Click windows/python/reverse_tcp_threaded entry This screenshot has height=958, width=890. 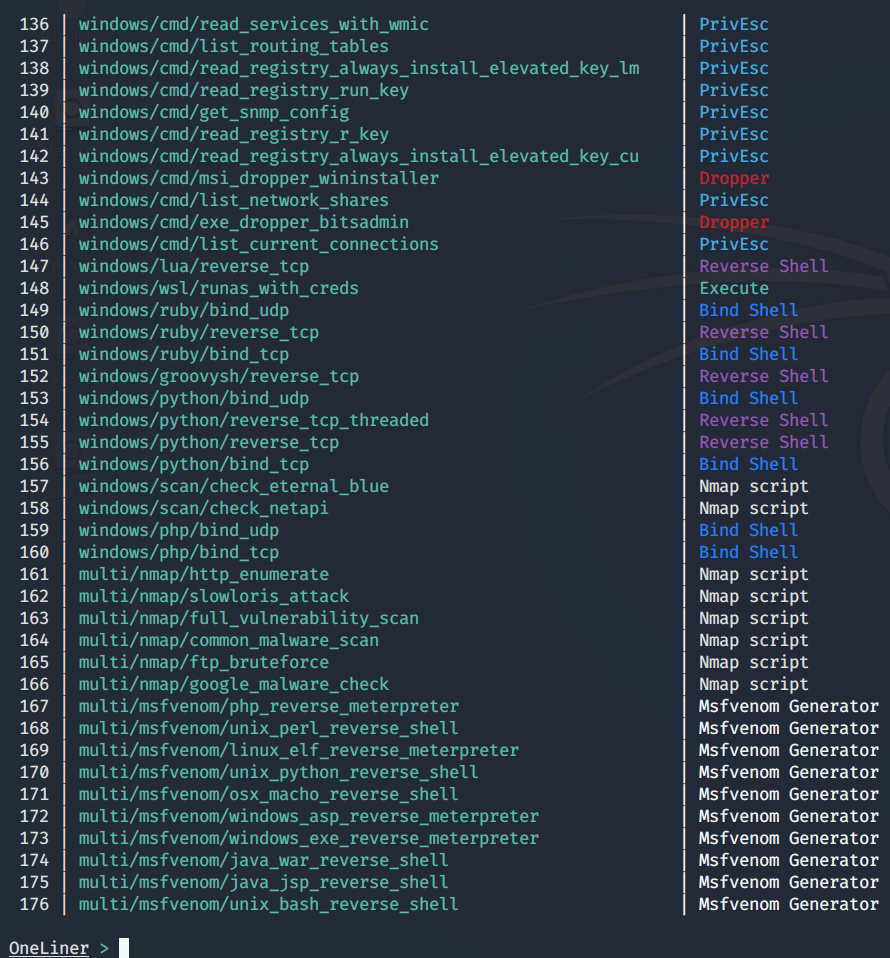pos(253,420)
